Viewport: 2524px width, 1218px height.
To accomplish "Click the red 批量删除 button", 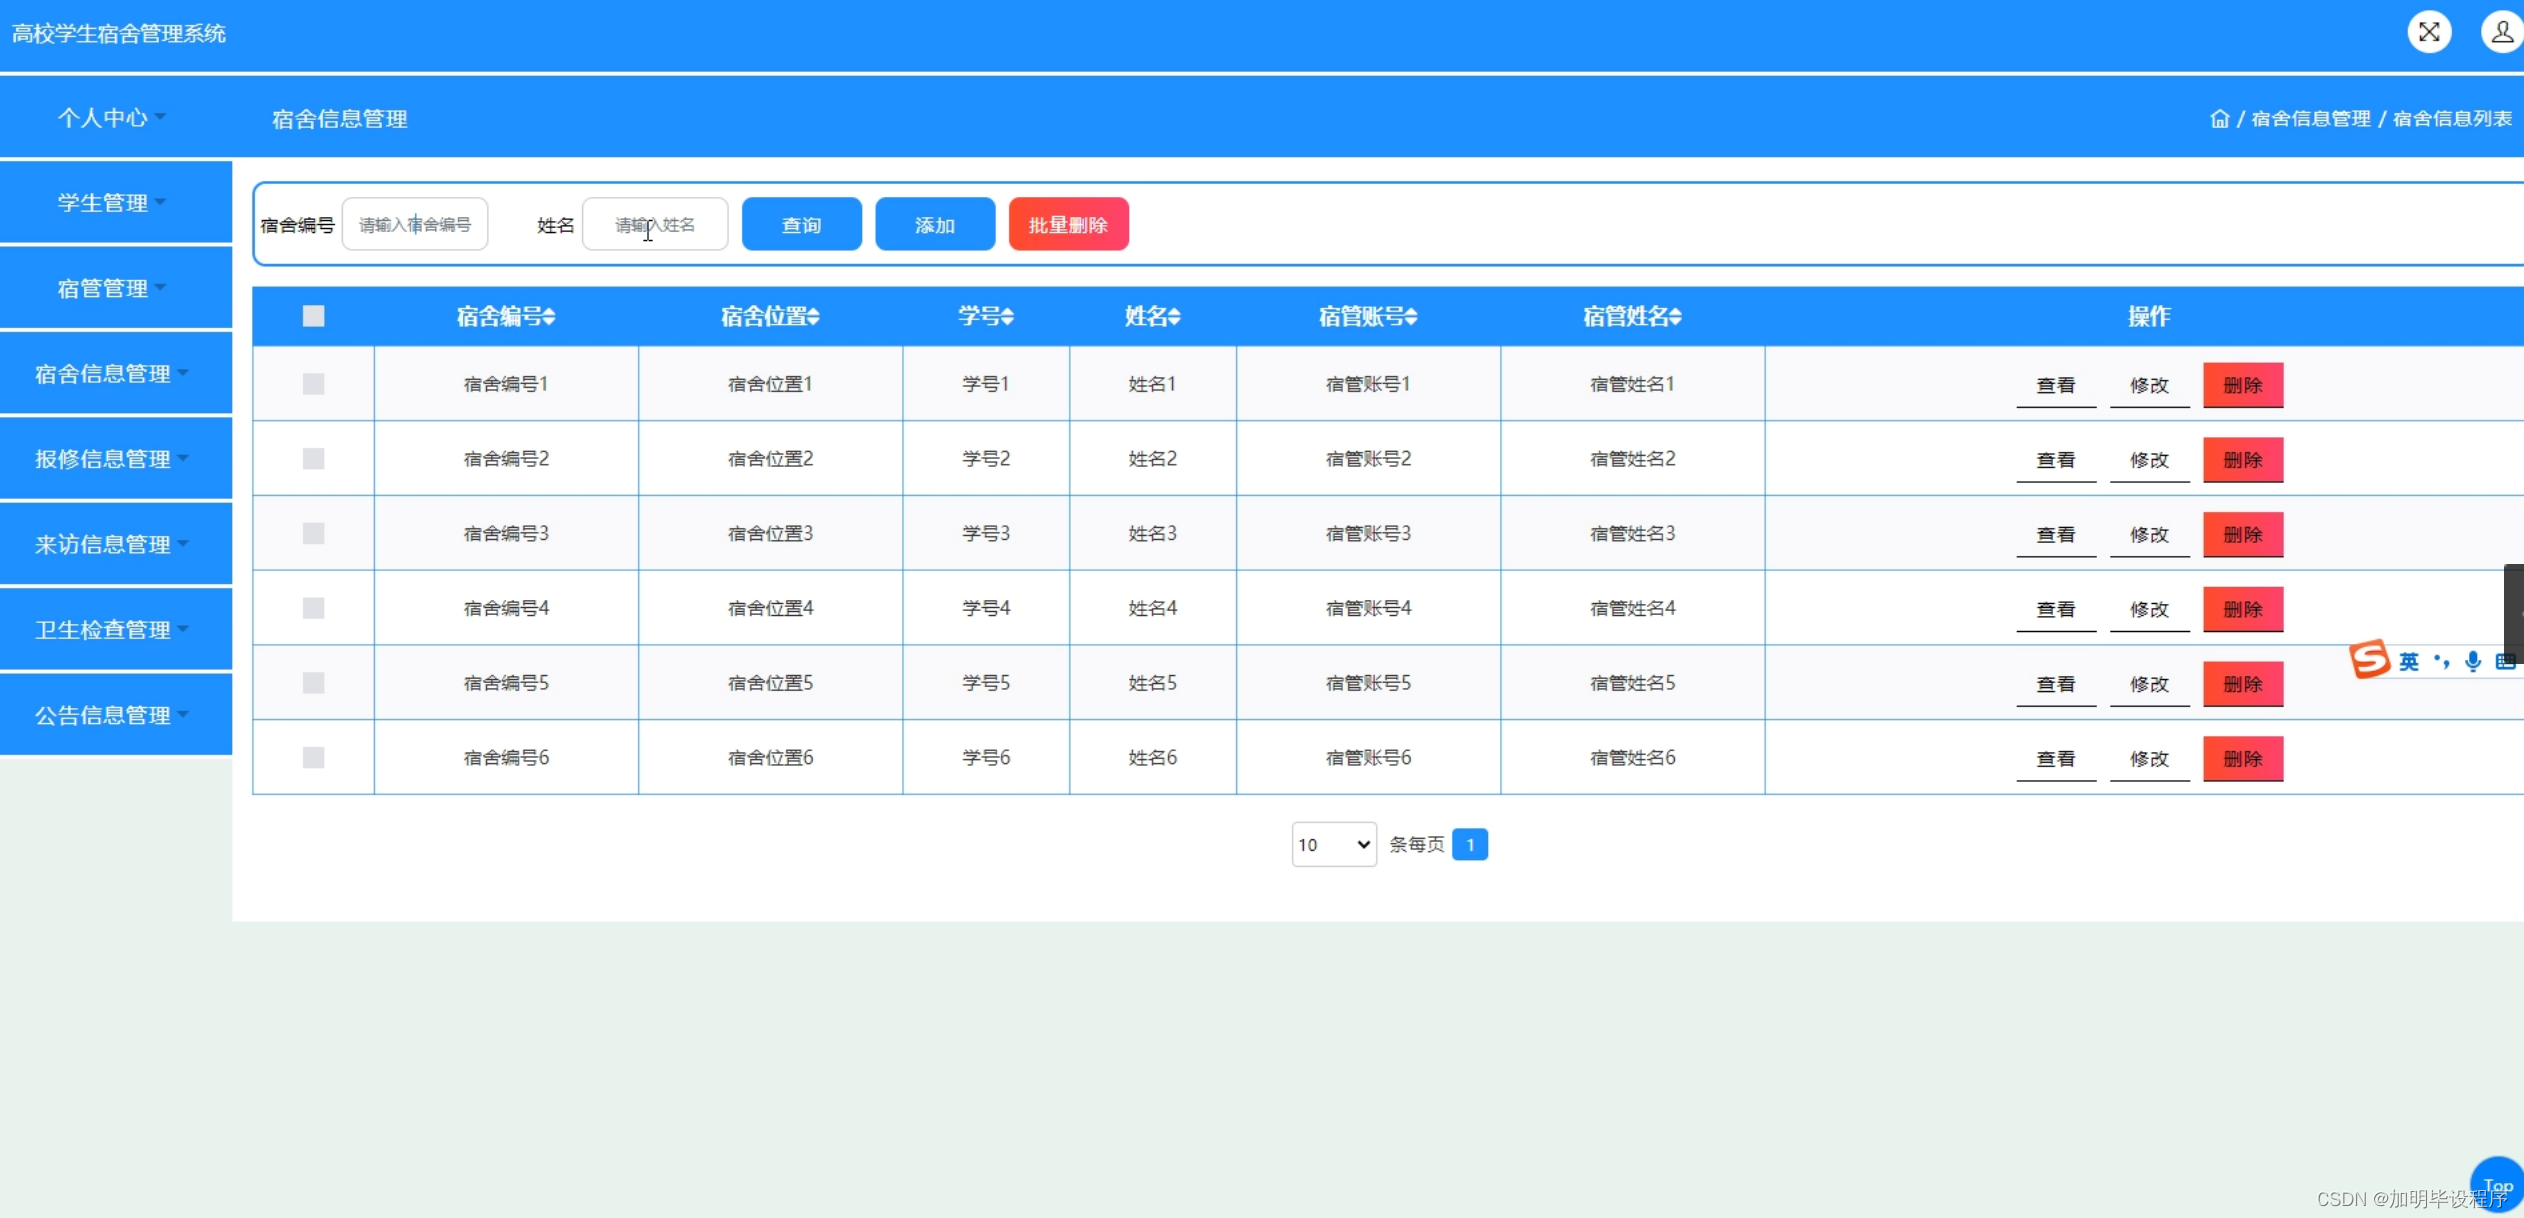I will click(x=1068, y=225).
